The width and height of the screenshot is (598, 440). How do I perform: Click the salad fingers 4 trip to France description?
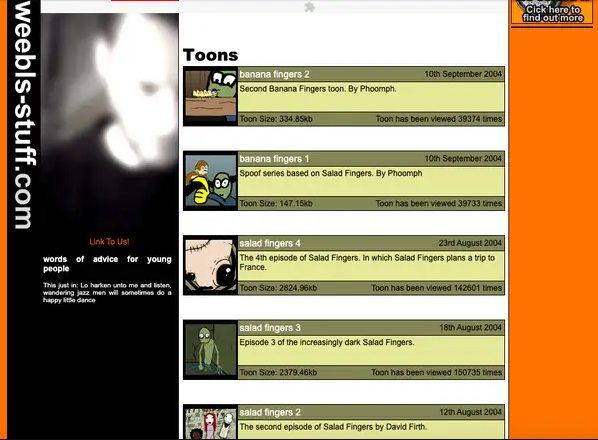(x=367, y=262)
